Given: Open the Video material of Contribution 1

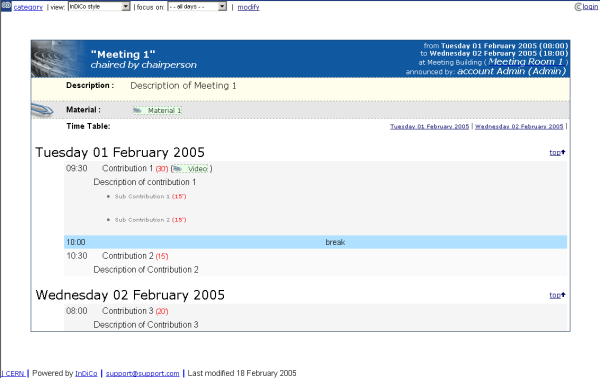Looking at the screenshot, I should pos(191,169).
